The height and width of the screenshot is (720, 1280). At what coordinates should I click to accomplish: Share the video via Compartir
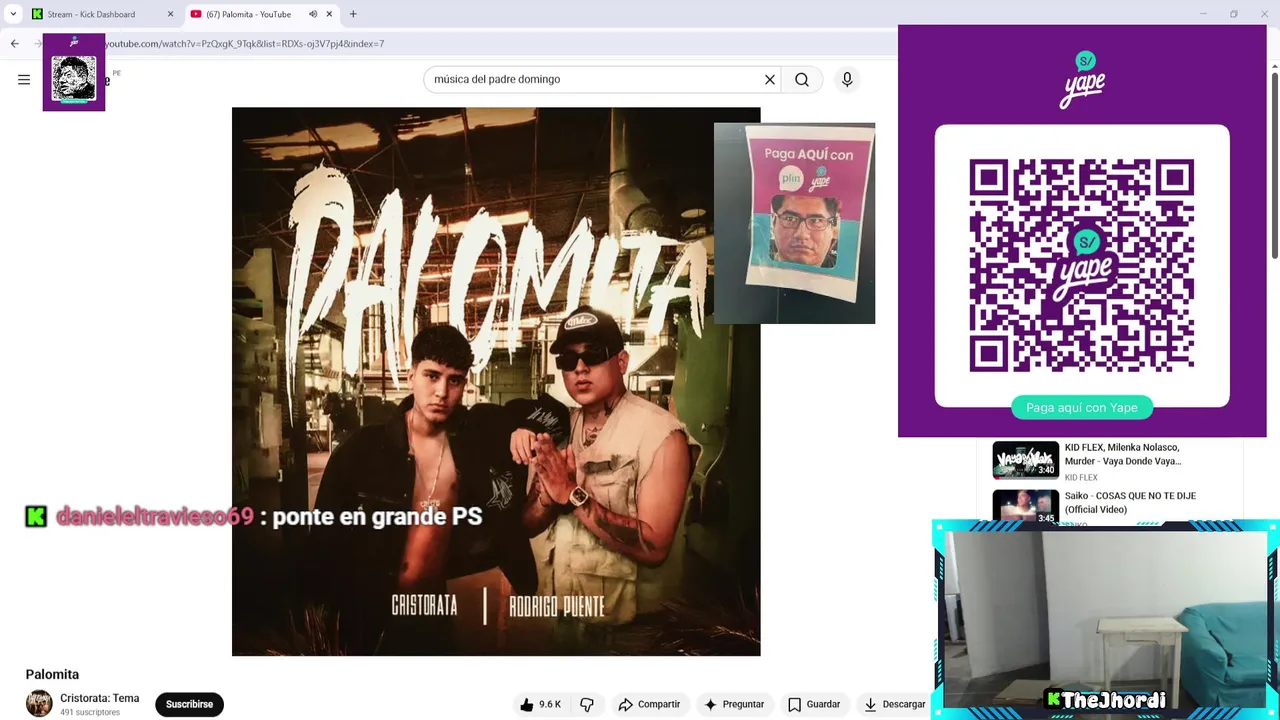[x=649, y=704]
